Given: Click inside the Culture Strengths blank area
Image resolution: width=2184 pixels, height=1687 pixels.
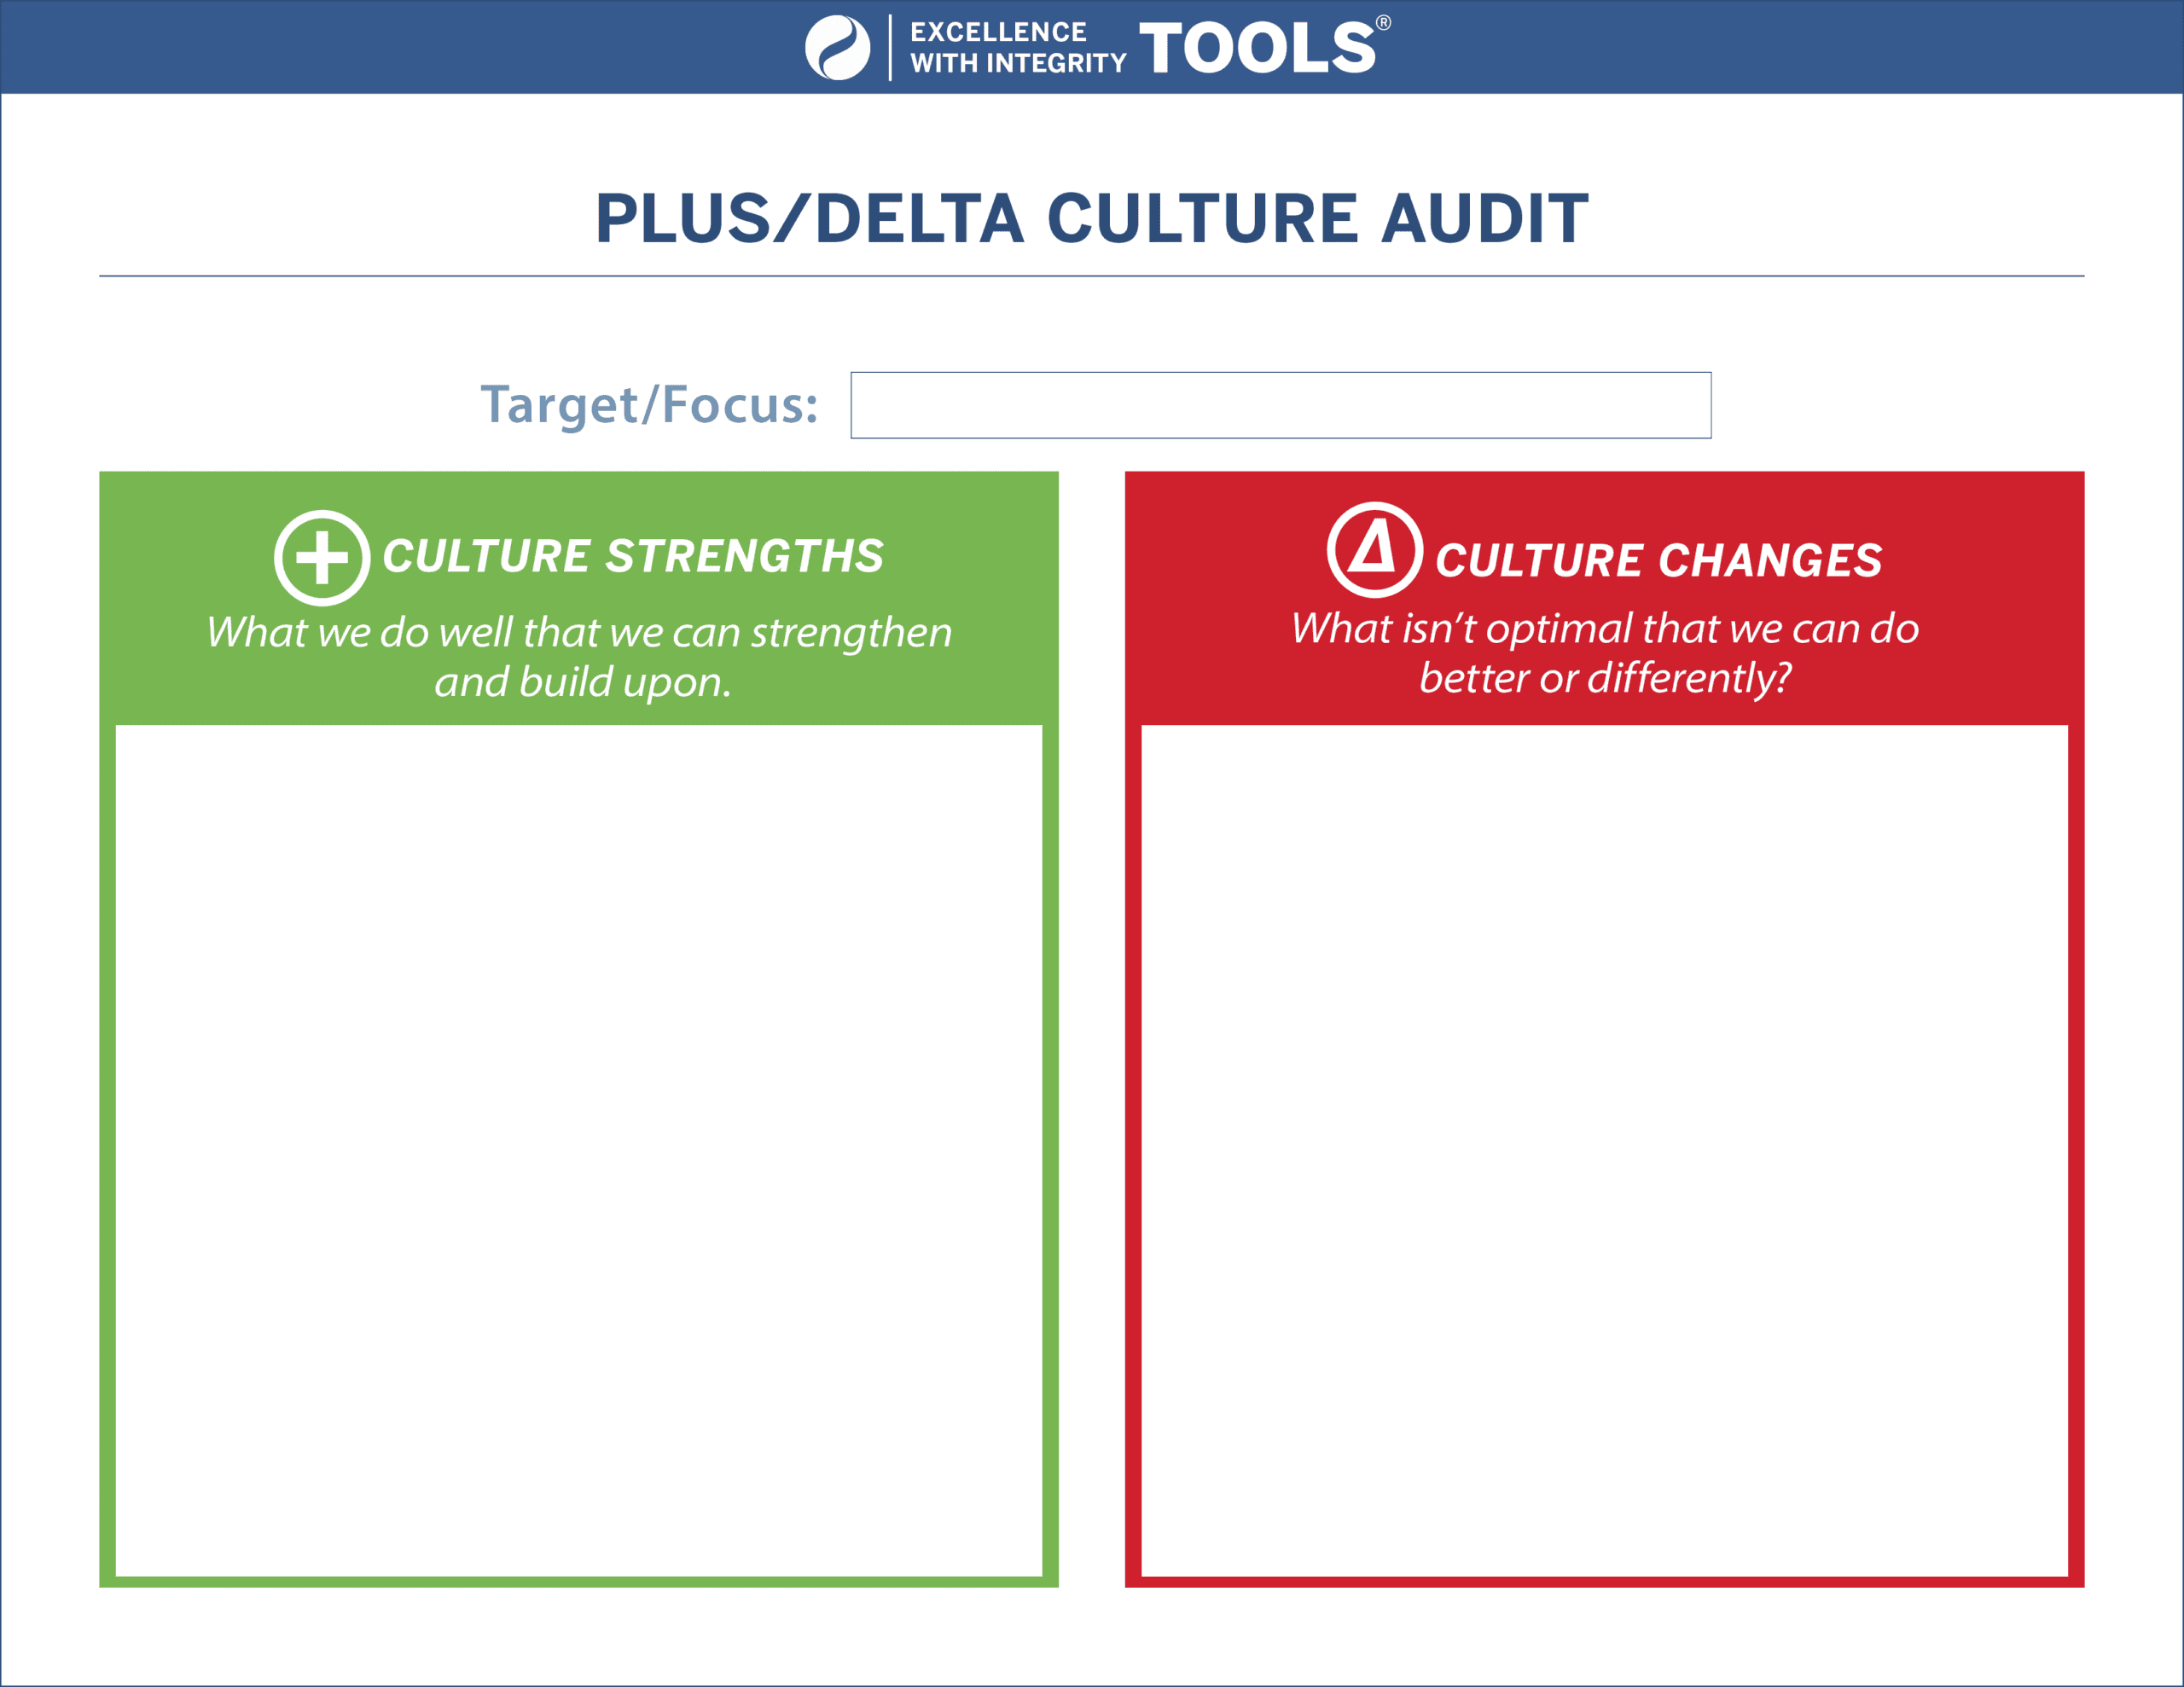Looking at the screenshot, I should point(579,1150).
